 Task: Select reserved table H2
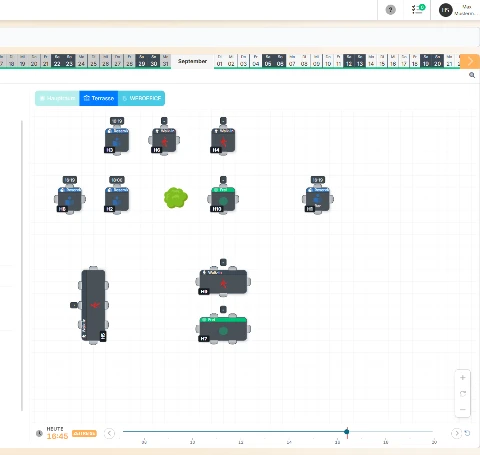pos(117,199)
